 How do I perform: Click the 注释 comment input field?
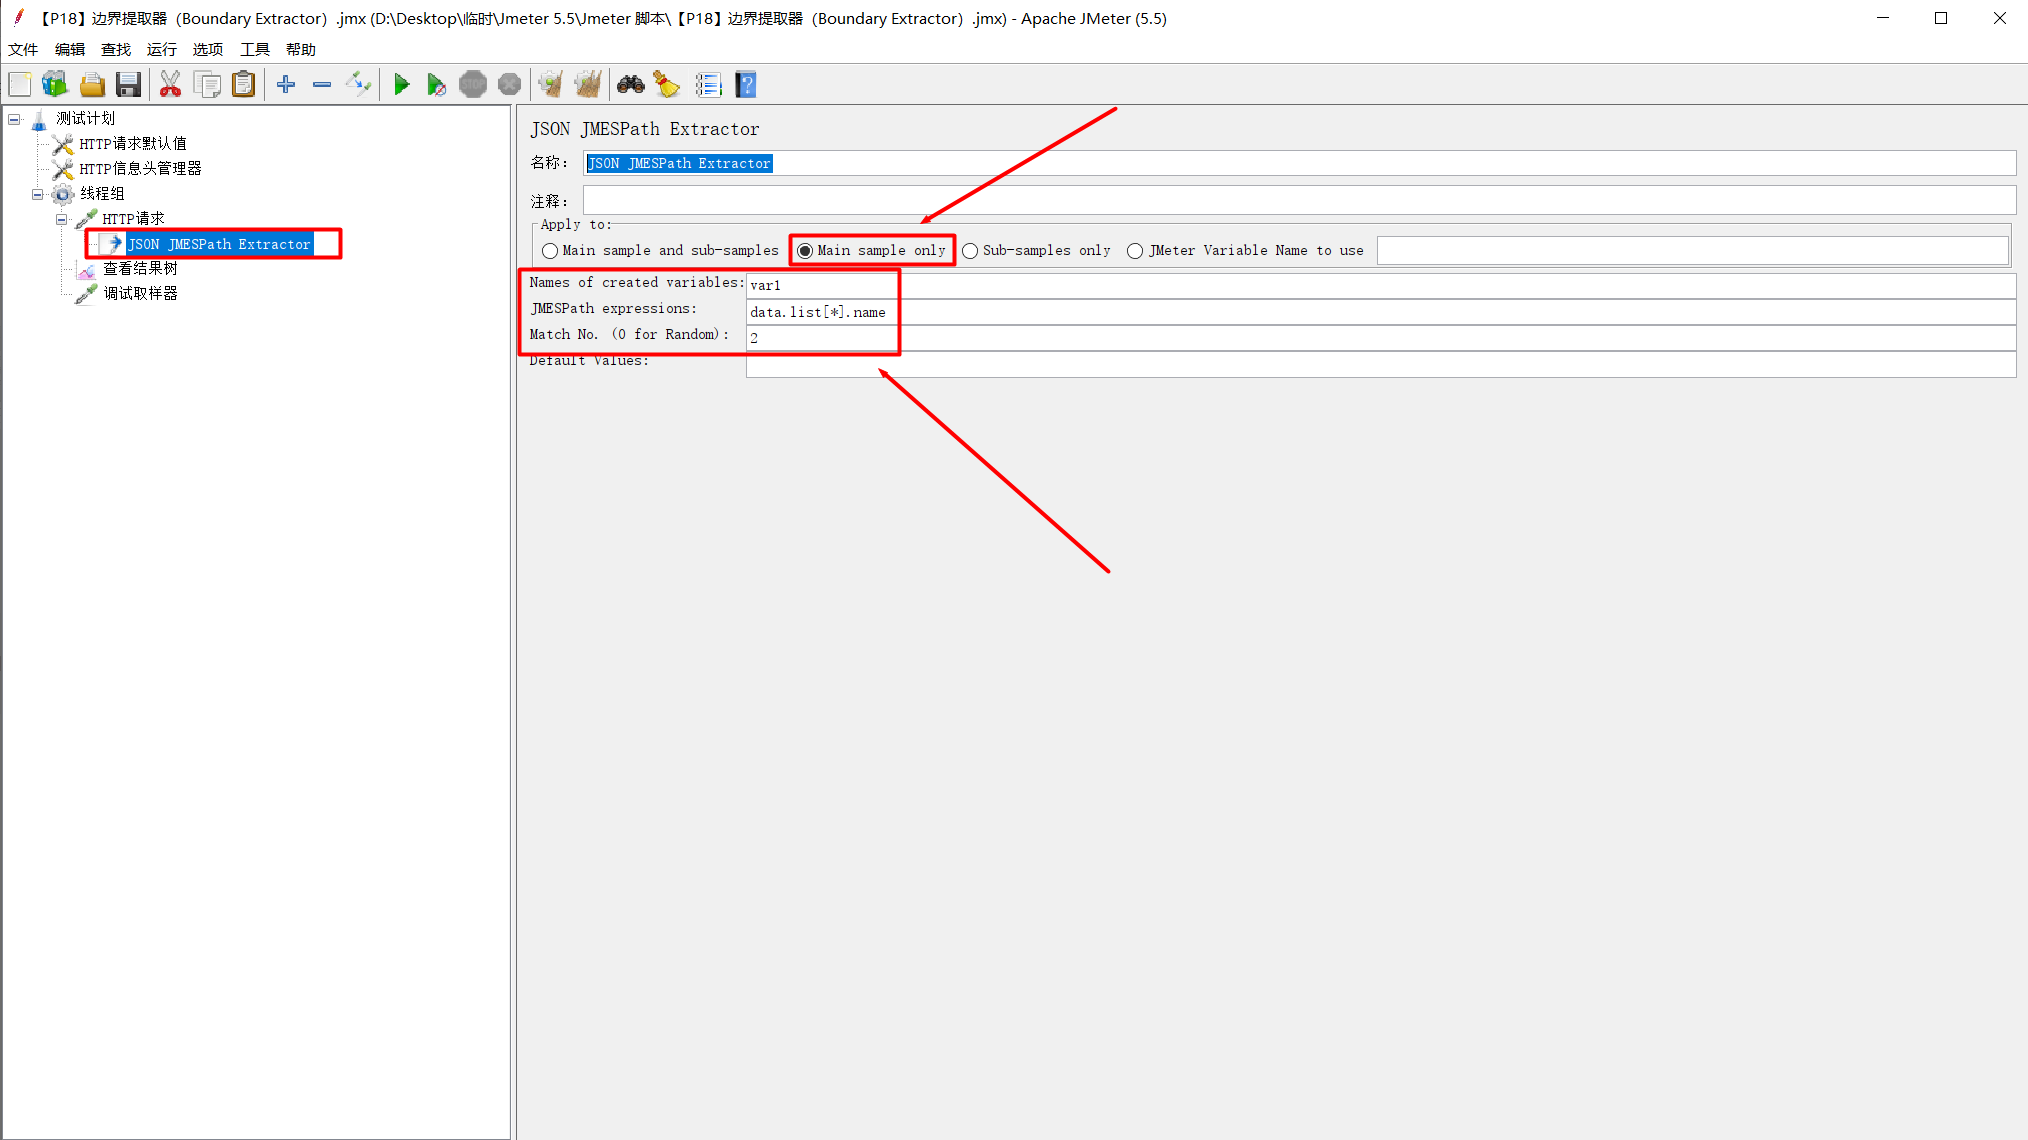[x=1299, y=200]
